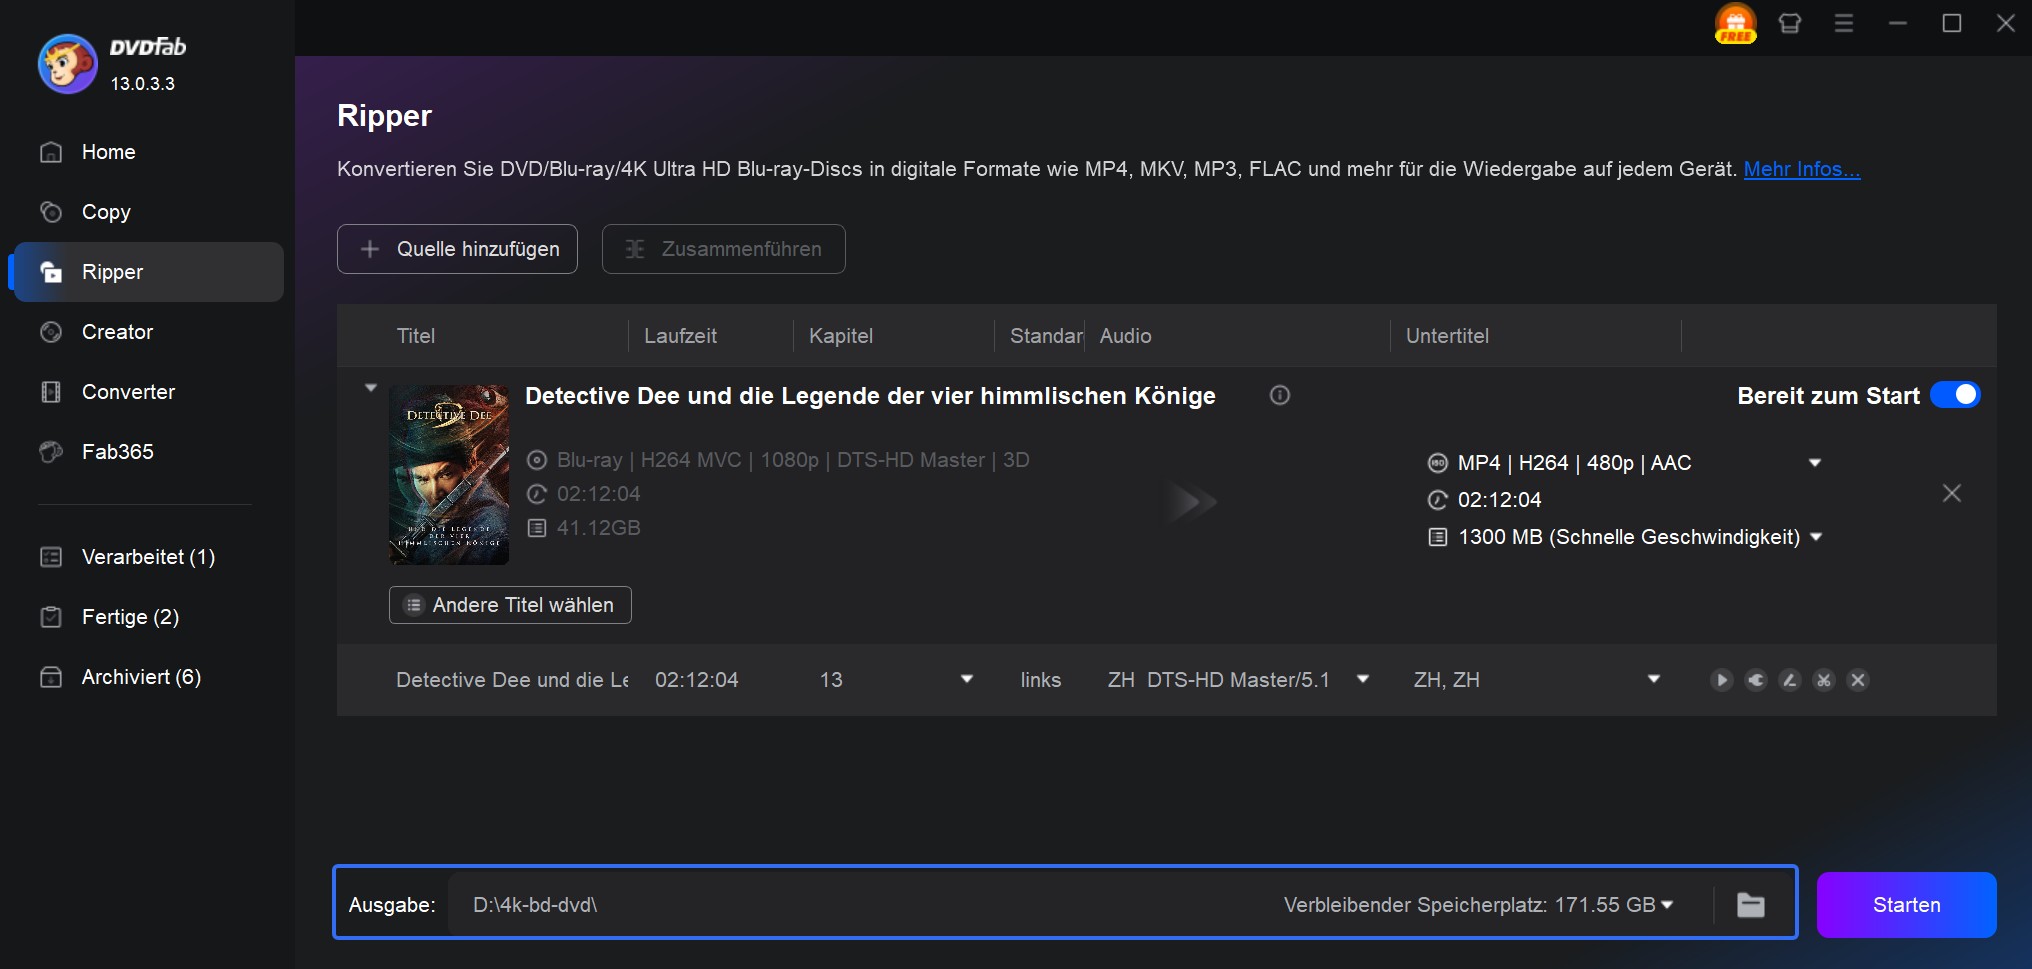This screenshot has width=2032, height=969.
Task: Click the output path field D:\4k-bd-dvd\
Action: point(860,905)
